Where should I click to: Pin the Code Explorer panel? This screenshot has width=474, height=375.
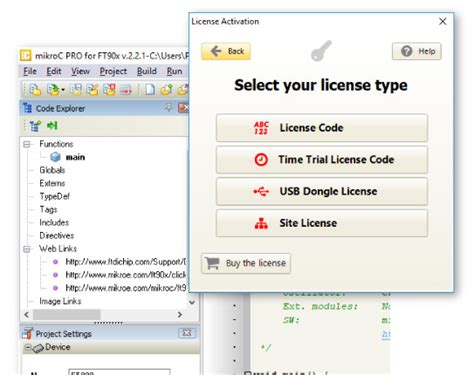coord(169,107)
